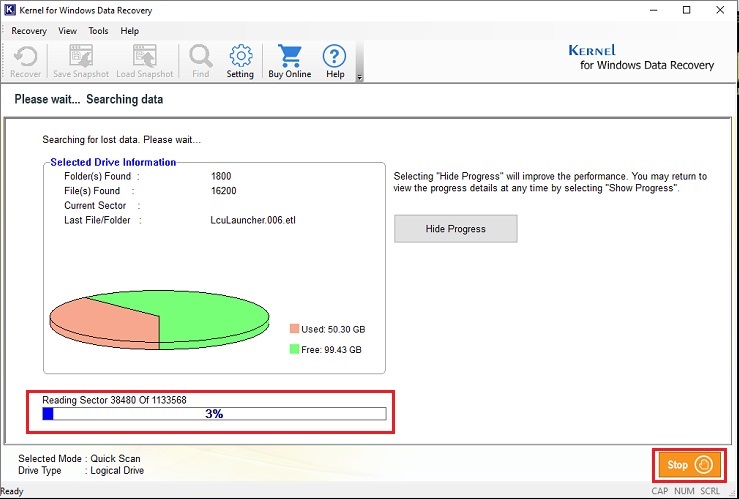Open the Help menu in menu bar
739x499 pixels.
(129, 31)
